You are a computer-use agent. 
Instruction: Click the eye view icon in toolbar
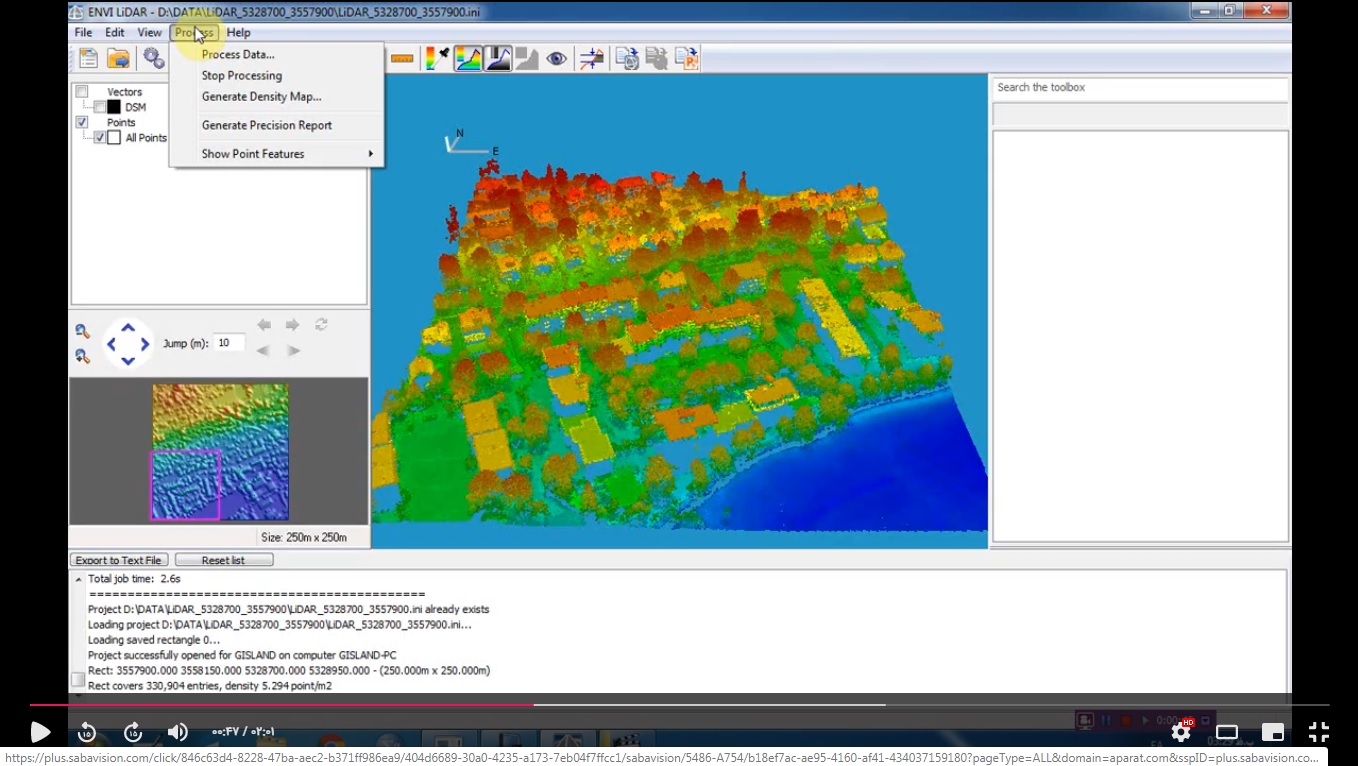pos(556,59)
